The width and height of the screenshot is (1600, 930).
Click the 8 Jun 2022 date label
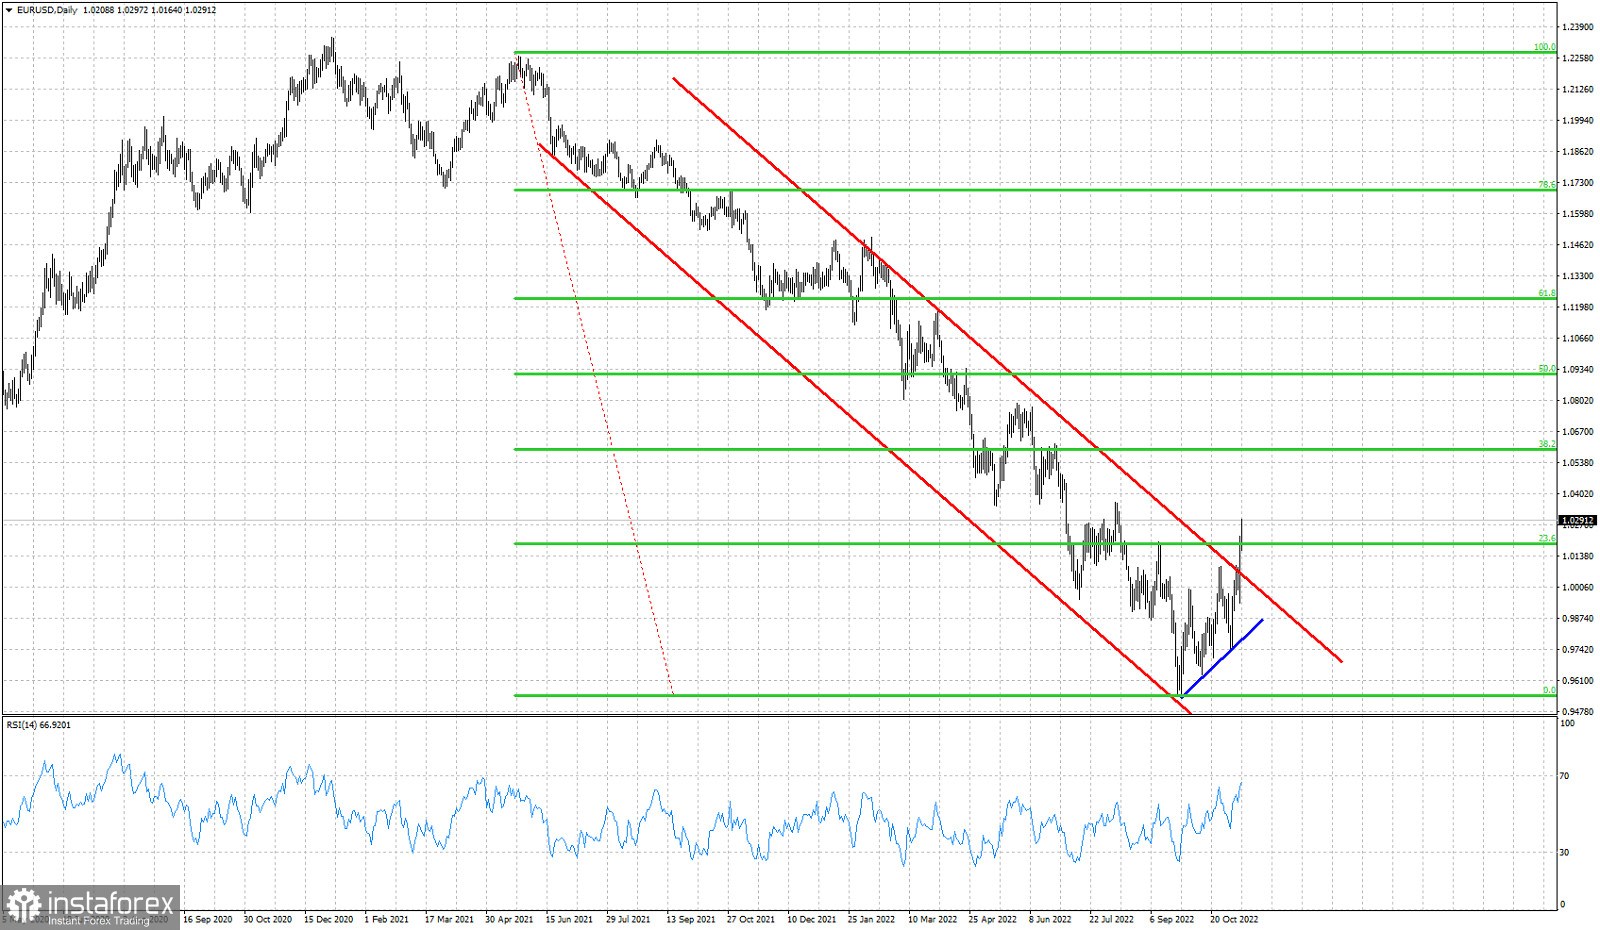pos(1050,919)
